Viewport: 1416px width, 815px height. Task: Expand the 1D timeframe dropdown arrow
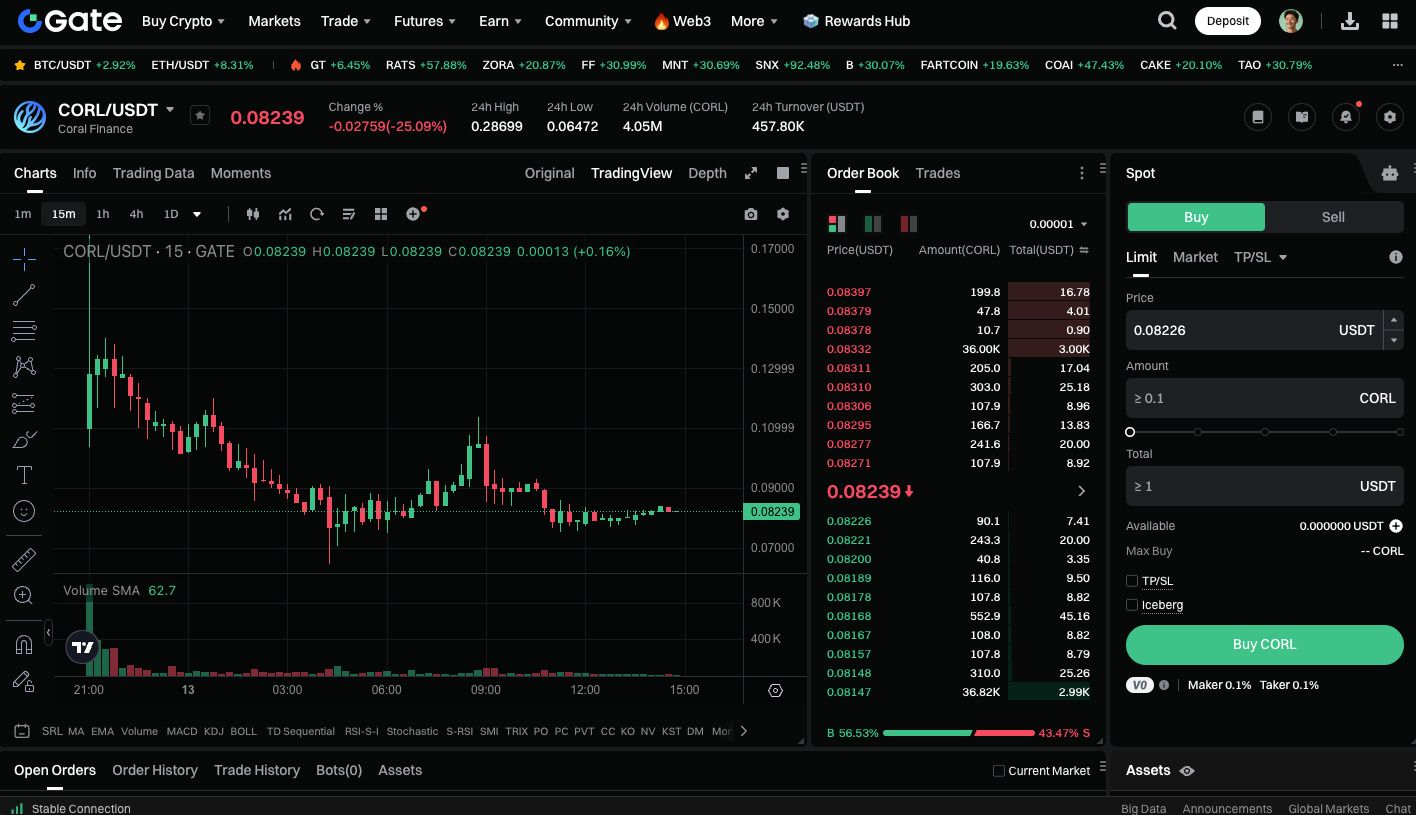pyautogui.click(x=197, y=214)
